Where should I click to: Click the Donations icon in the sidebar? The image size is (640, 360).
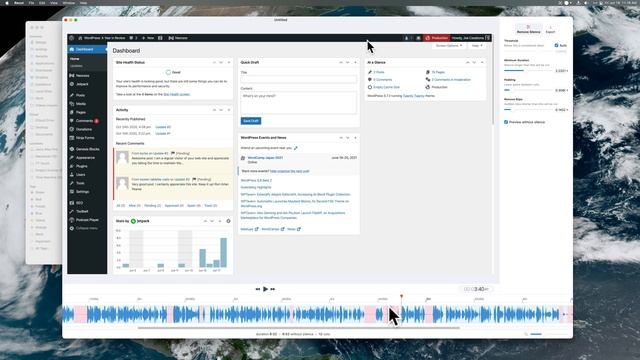pos(72,129)
